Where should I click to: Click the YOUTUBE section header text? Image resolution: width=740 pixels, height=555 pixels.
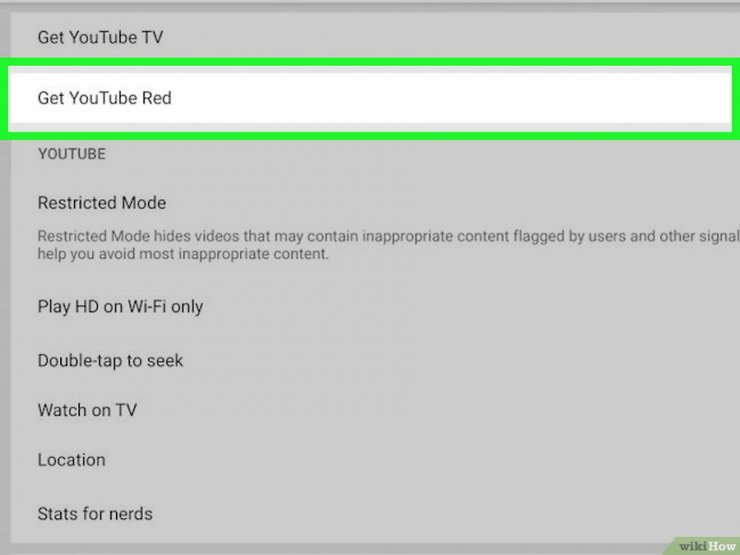72,154
